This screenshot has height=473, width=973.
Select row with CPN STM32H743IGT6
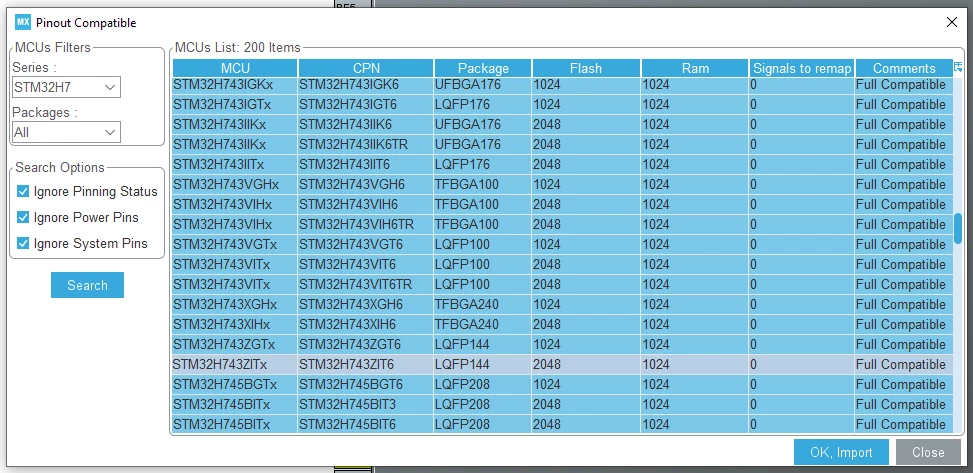pyautogui.click(x=562, y=104)
